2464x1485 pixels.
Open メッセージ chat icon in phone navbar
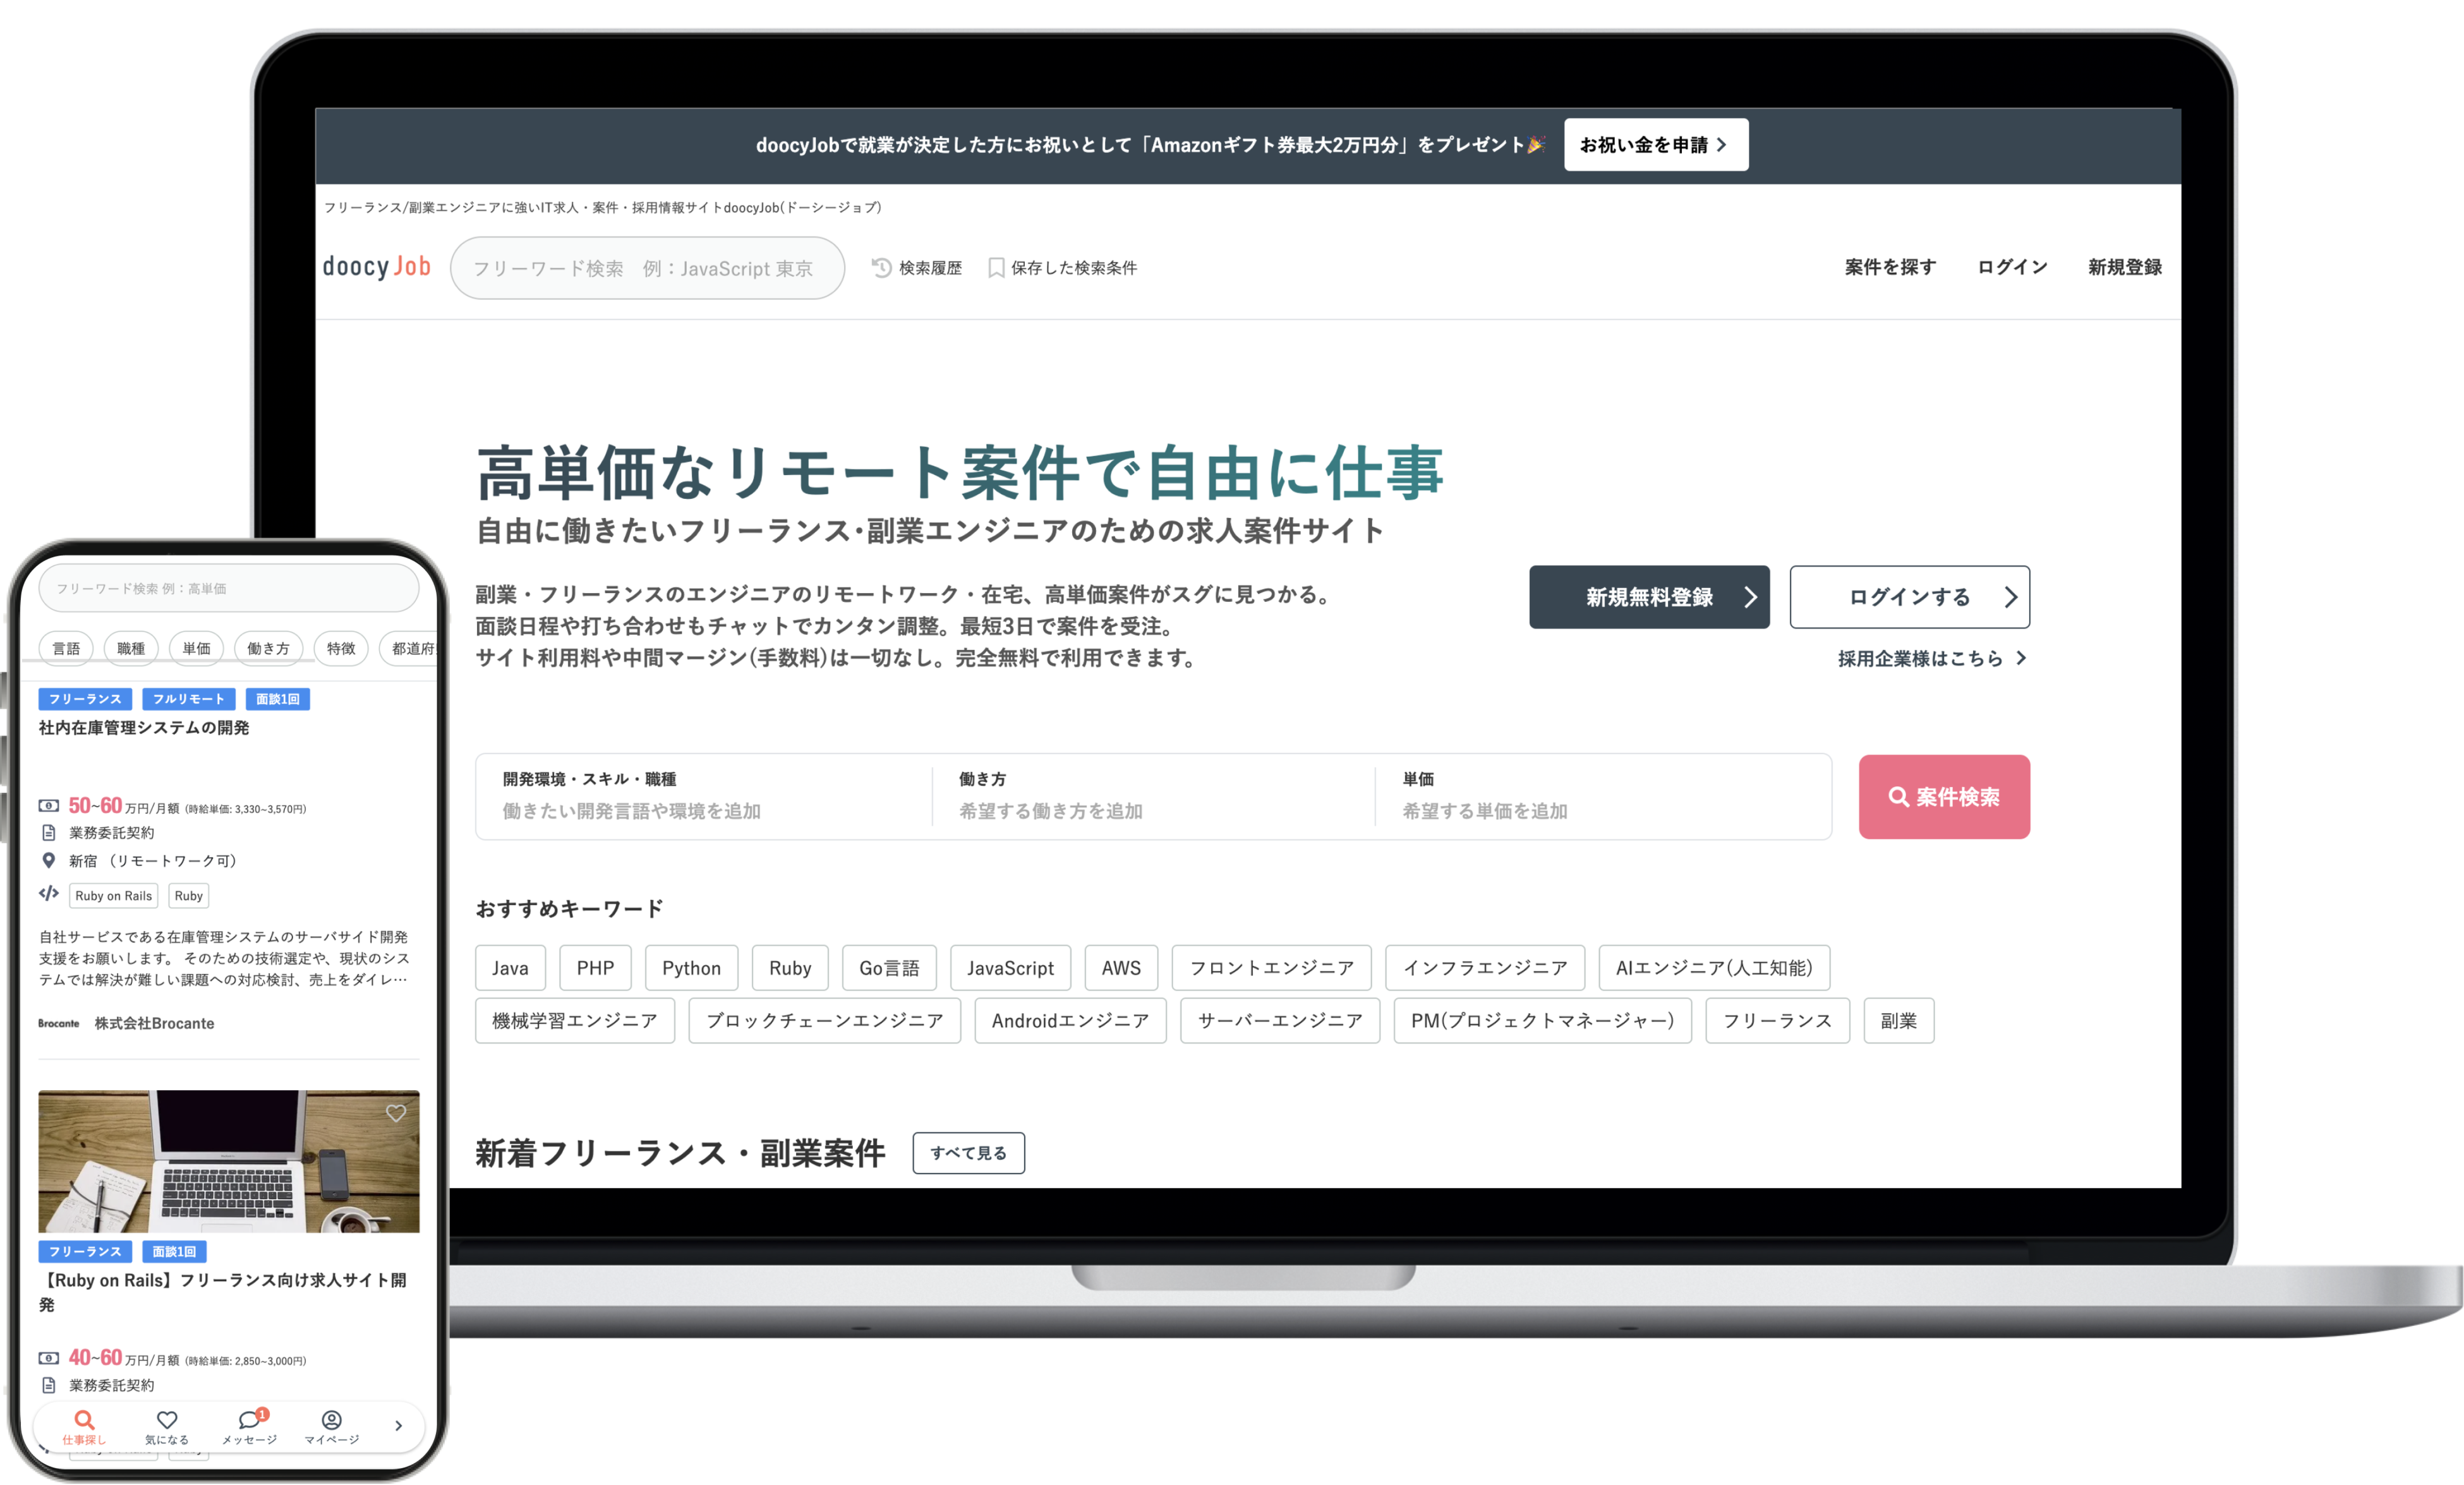(x=249, y=1420)
